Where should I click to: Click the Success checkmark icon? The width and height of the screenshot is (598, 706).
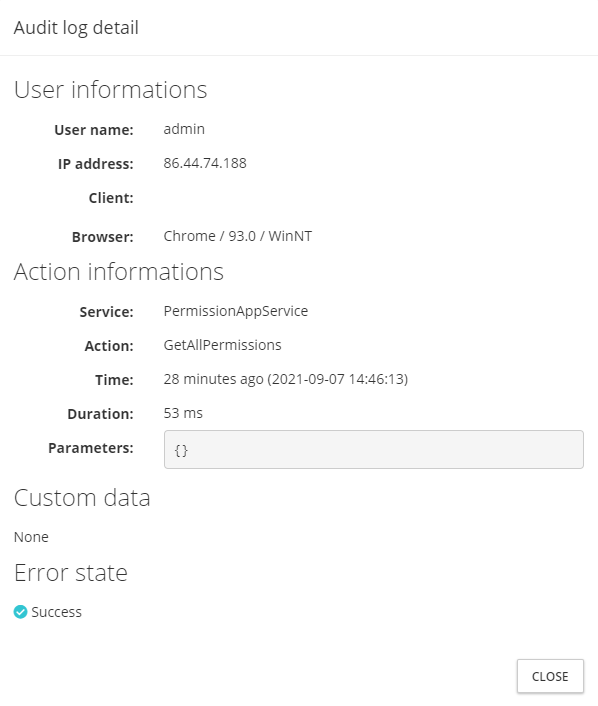pos(20,612)
